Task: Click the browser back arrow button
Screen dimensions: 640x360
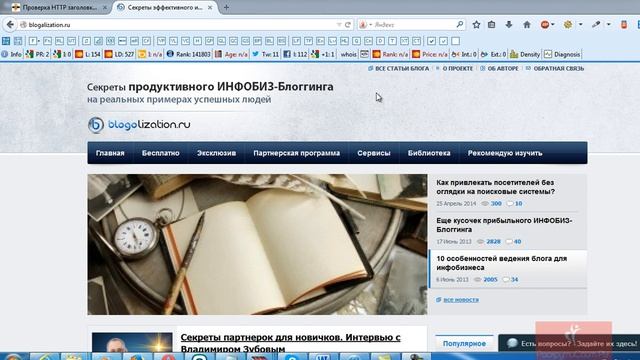Action: pyautogui.click(x=10, y=24)
